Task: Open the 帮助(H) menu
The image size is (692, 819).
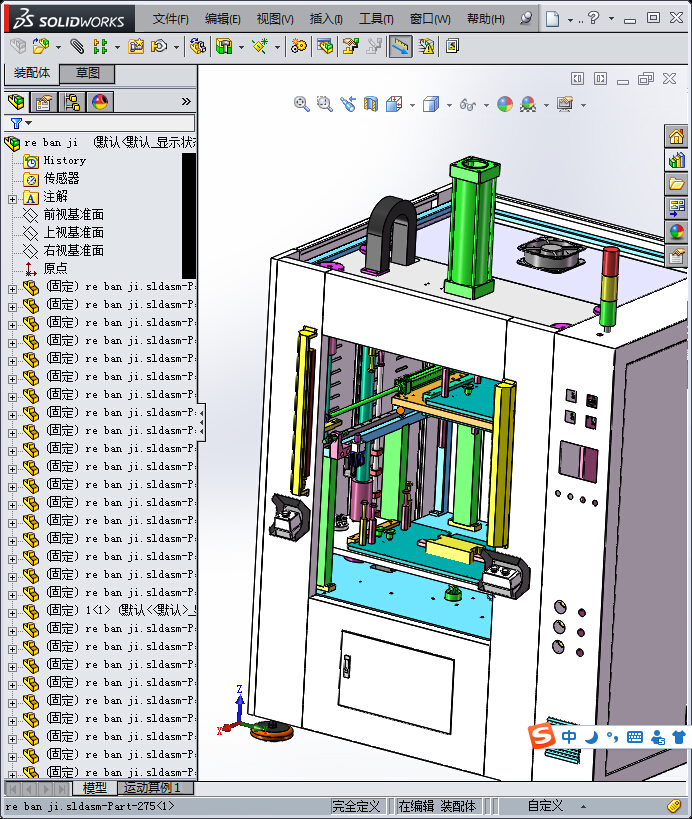Action: (x=485, y=19)
